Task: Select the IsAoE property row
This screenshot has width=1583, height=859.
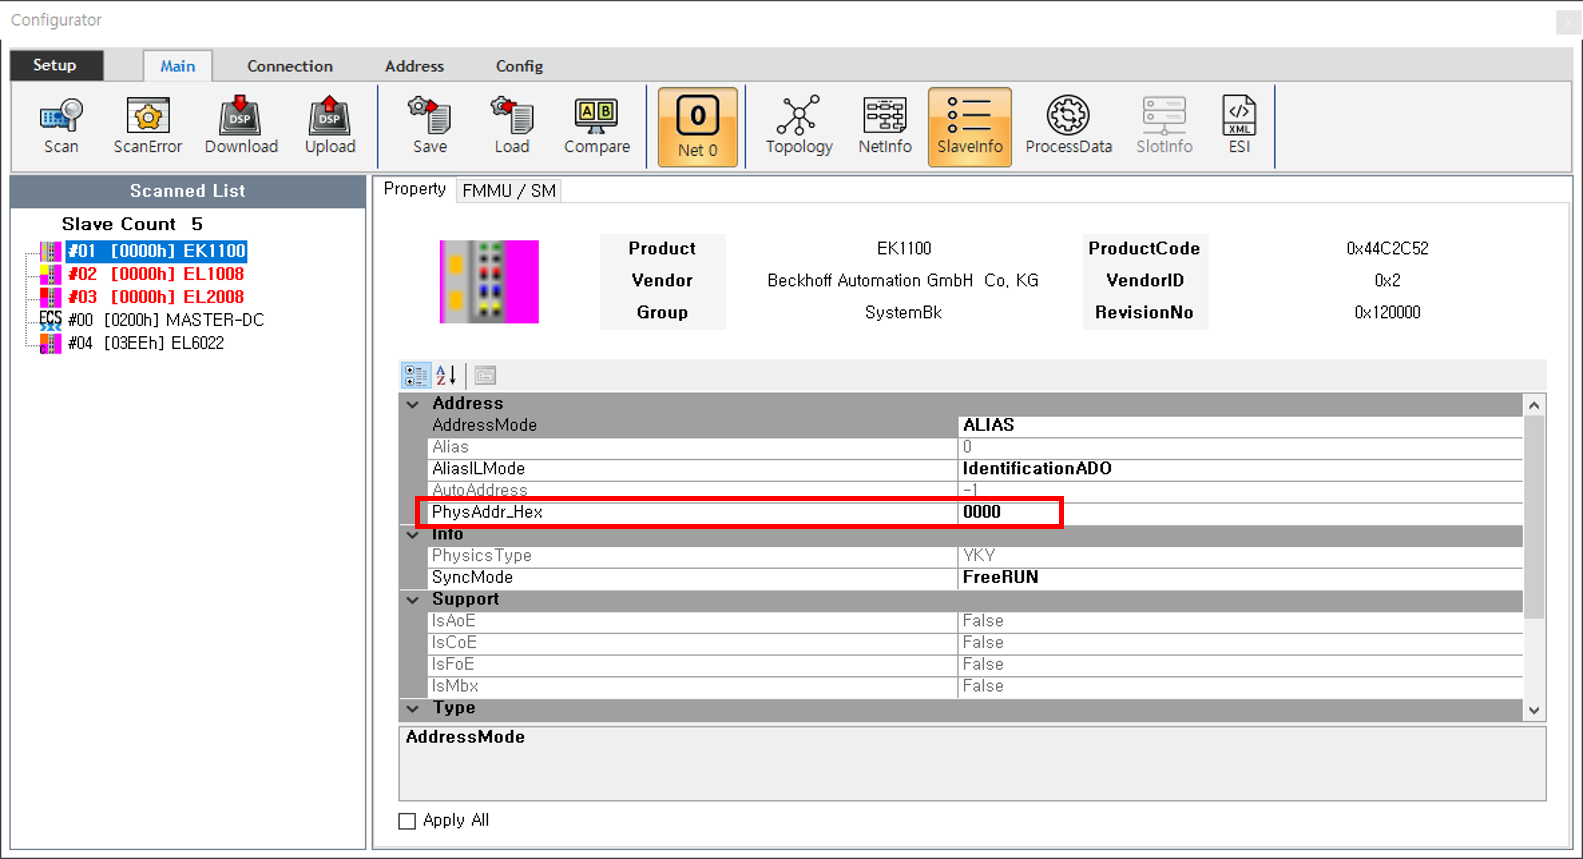Action: coord(975,621)
